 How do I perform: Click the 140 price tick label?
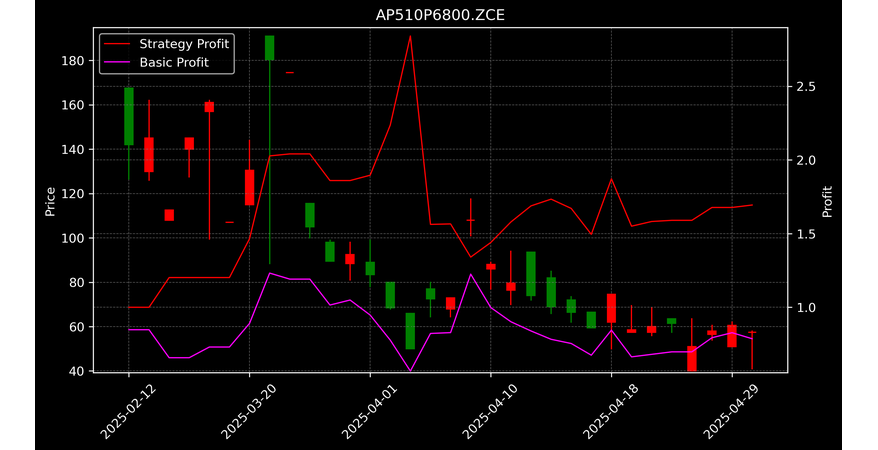point(73,149)
